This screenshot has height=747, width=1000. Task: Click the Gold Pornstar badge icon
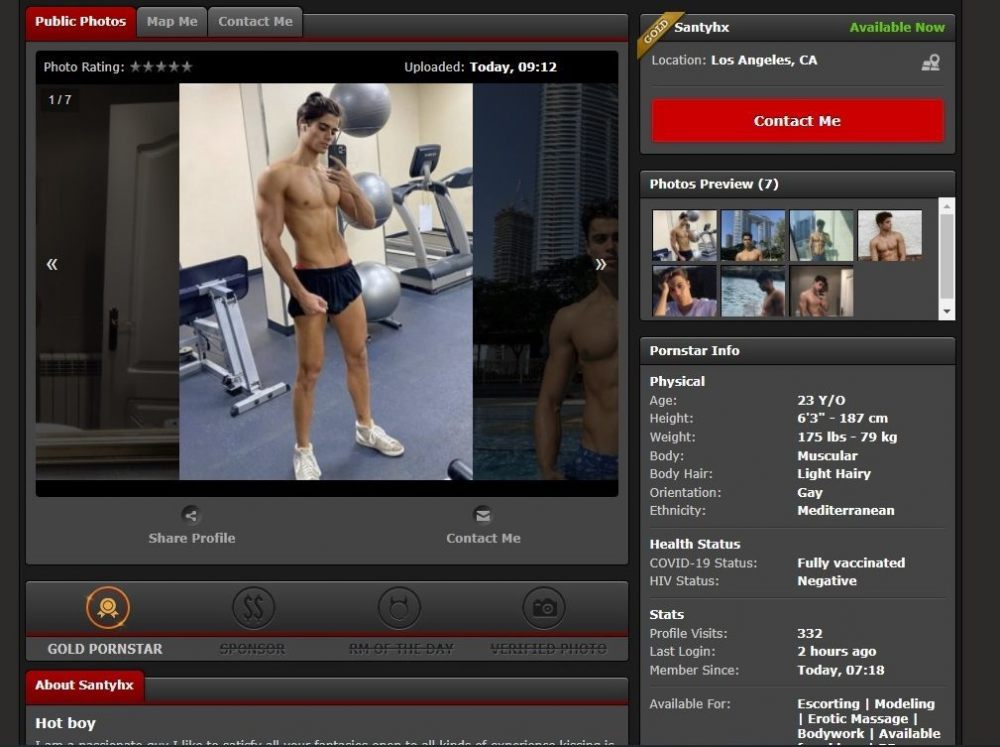click(x=107, y=608)
